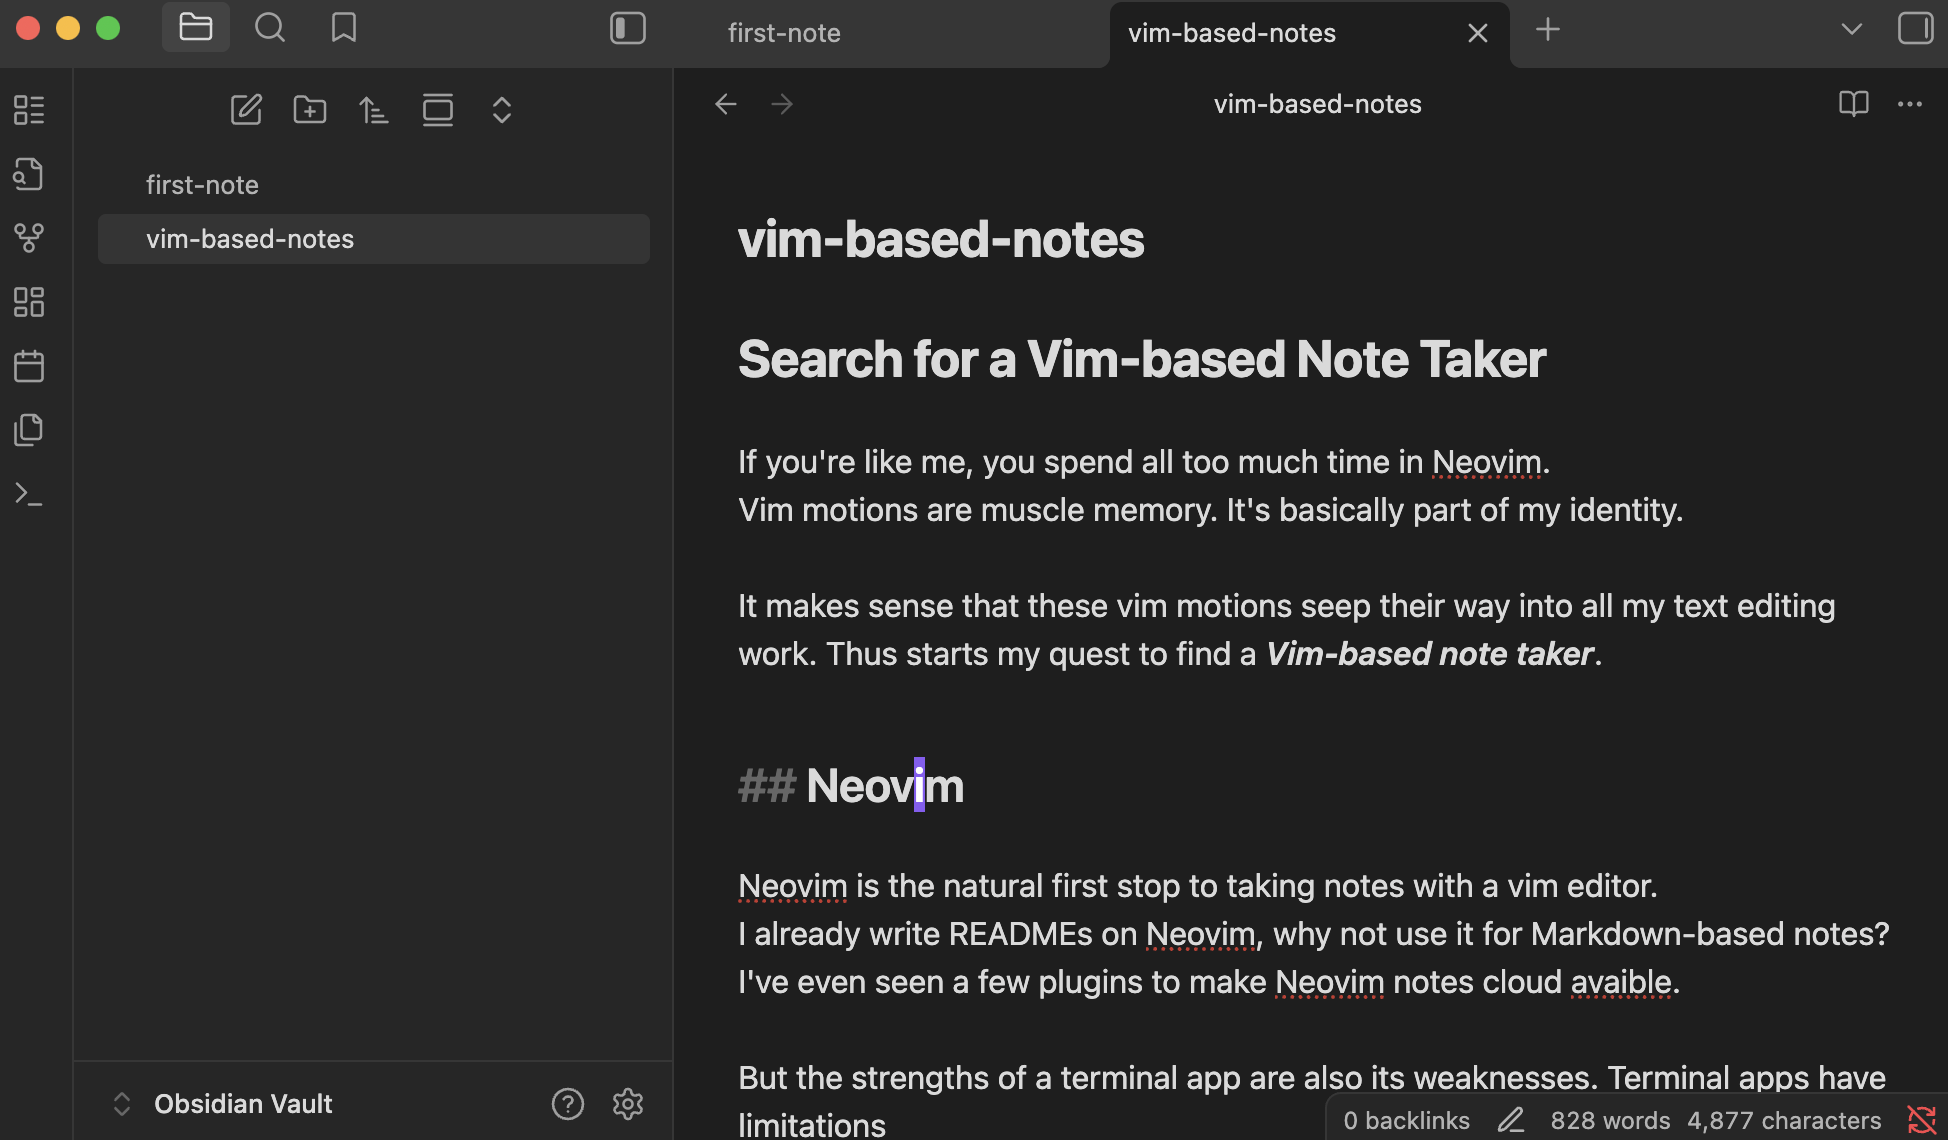Switch to the first-note tab
Viewport: 1948px width, 1140px height.
click(x=784, y=33)
